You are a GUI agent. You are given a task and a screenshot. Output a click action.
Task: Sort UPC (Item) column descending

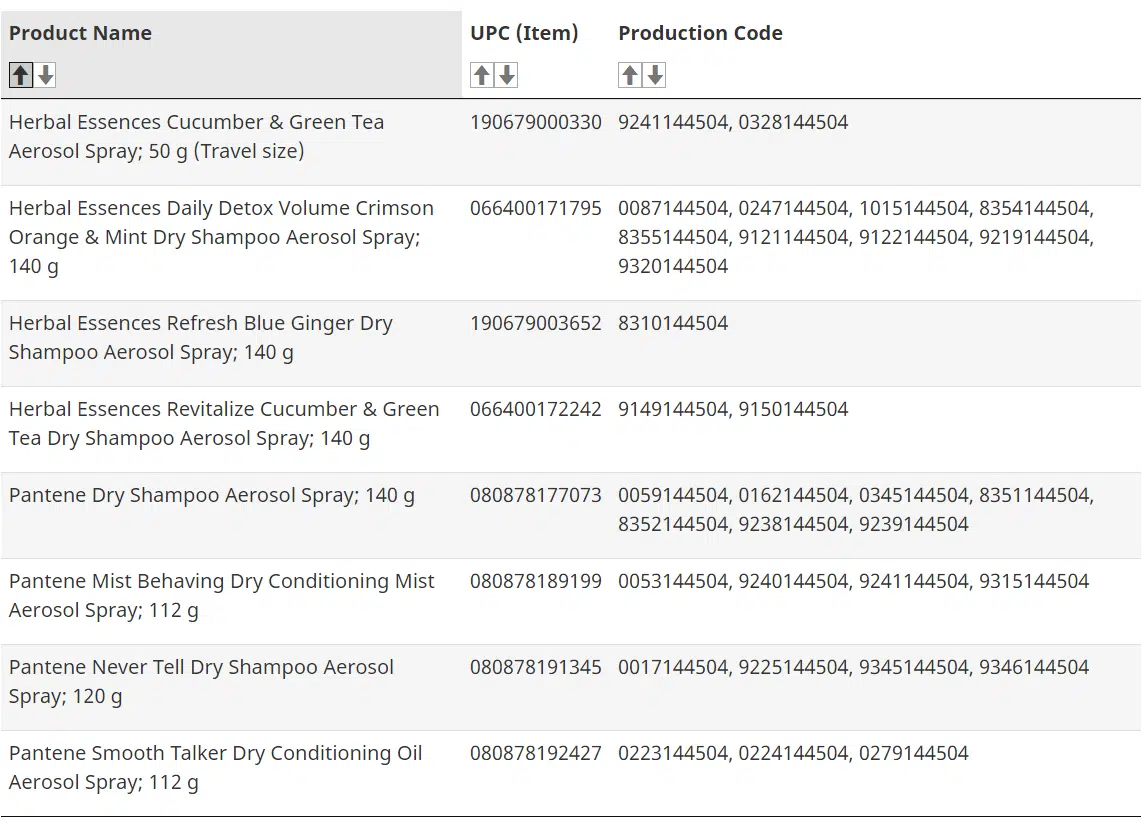507,75
